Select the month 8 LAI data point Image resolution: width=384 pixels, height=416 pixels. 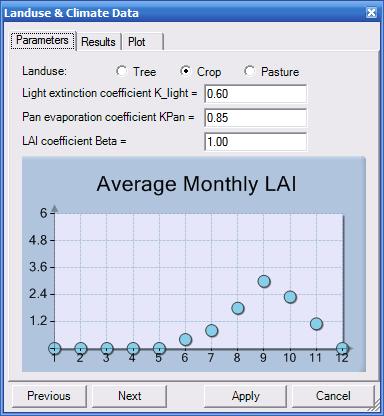click(x=238, y=308)
